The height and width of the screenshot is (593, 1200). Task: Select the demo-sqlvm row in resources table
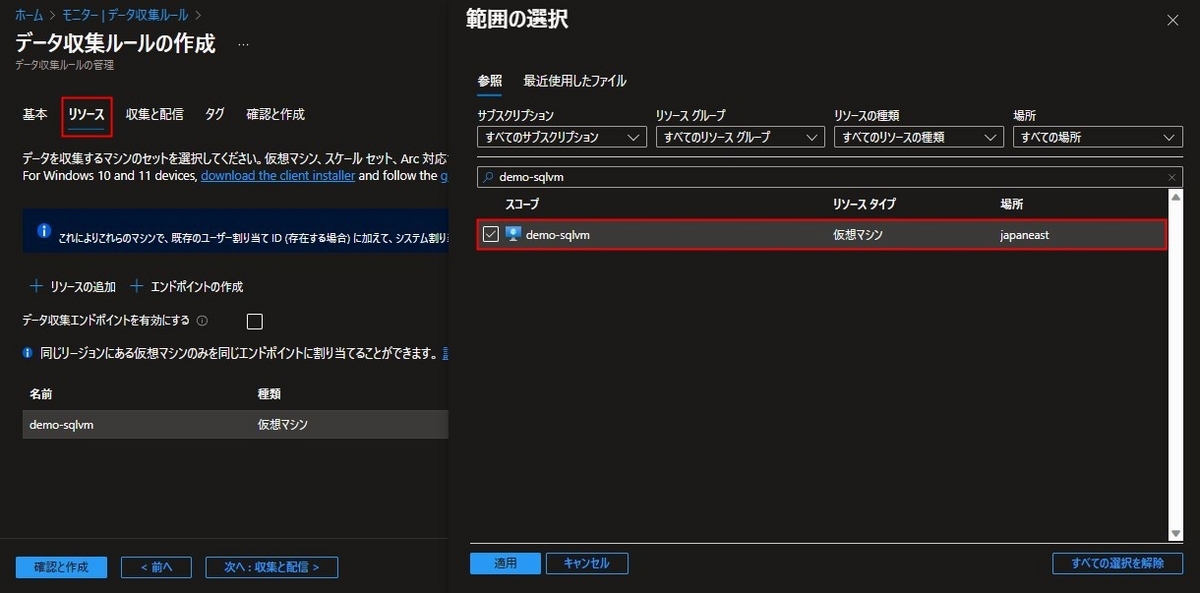pyautogui.click(x=235, y=425)
